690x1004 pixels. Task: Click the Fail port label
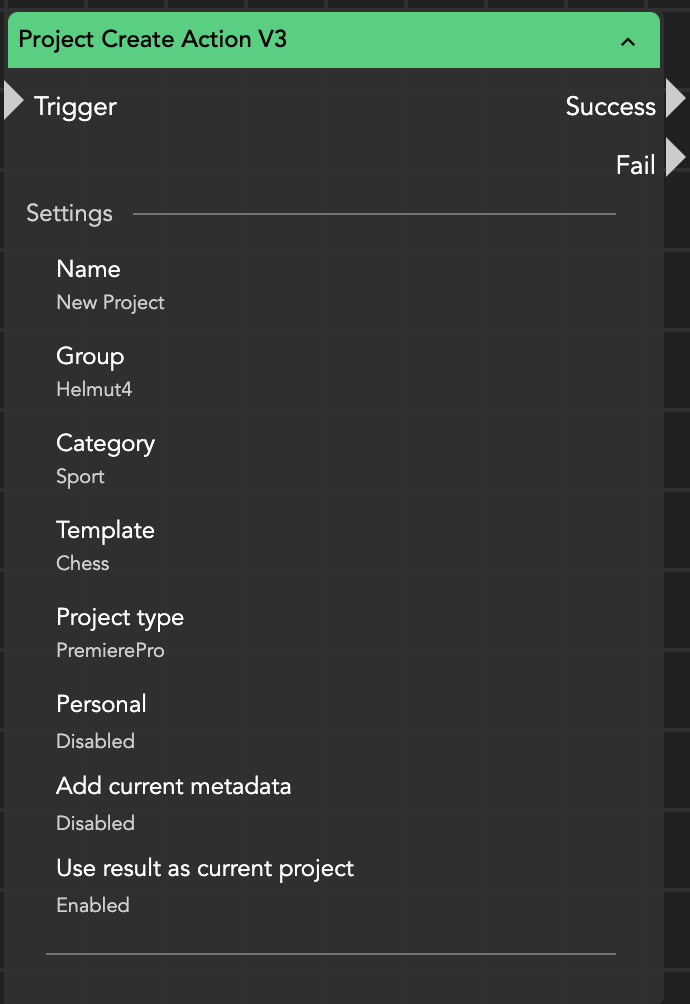(x=635, y=164)
